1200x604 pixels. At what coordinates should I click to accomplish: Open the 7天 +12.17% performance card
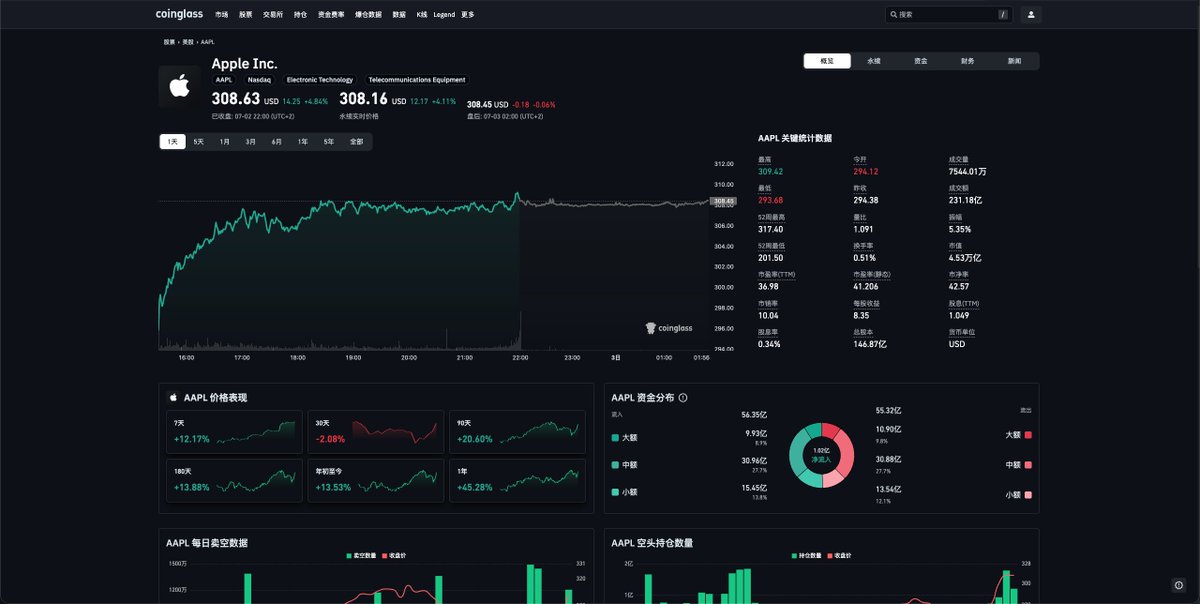234,432
